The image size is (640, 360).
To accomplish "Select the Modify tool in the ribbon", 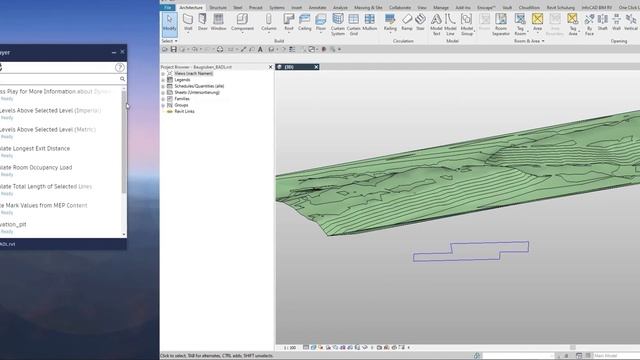I will point(169,24).
